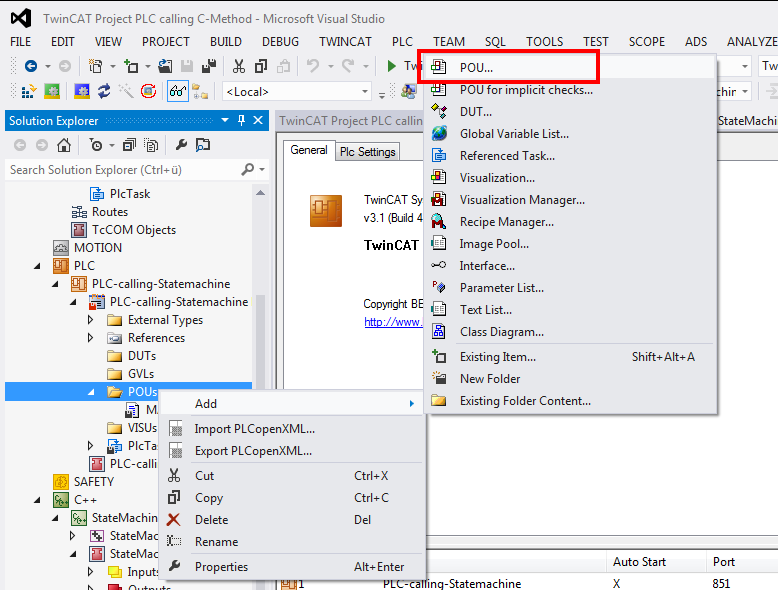Collapse the C++ node in tree
Viewport: 778px width, 590px height.
(37, 500)
